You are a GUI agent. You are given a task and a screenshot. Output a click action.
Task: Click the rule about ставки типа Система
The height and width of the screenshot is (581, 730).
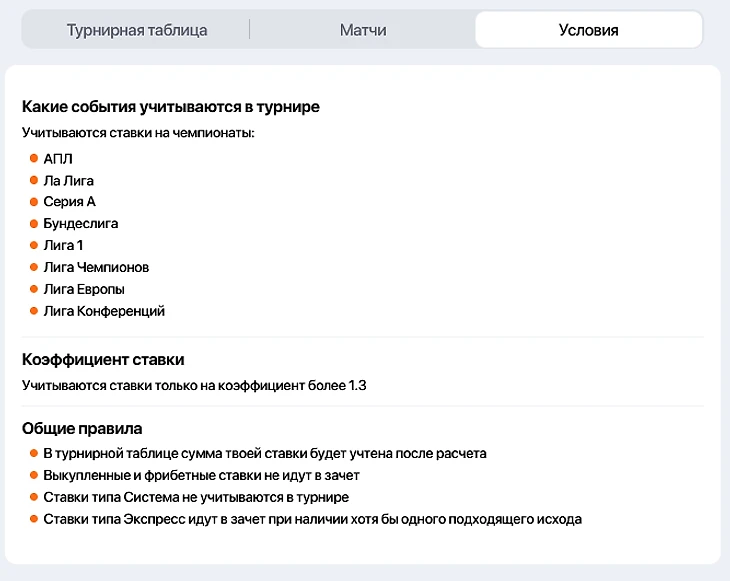pyautogui.click(x=196, y=497)
